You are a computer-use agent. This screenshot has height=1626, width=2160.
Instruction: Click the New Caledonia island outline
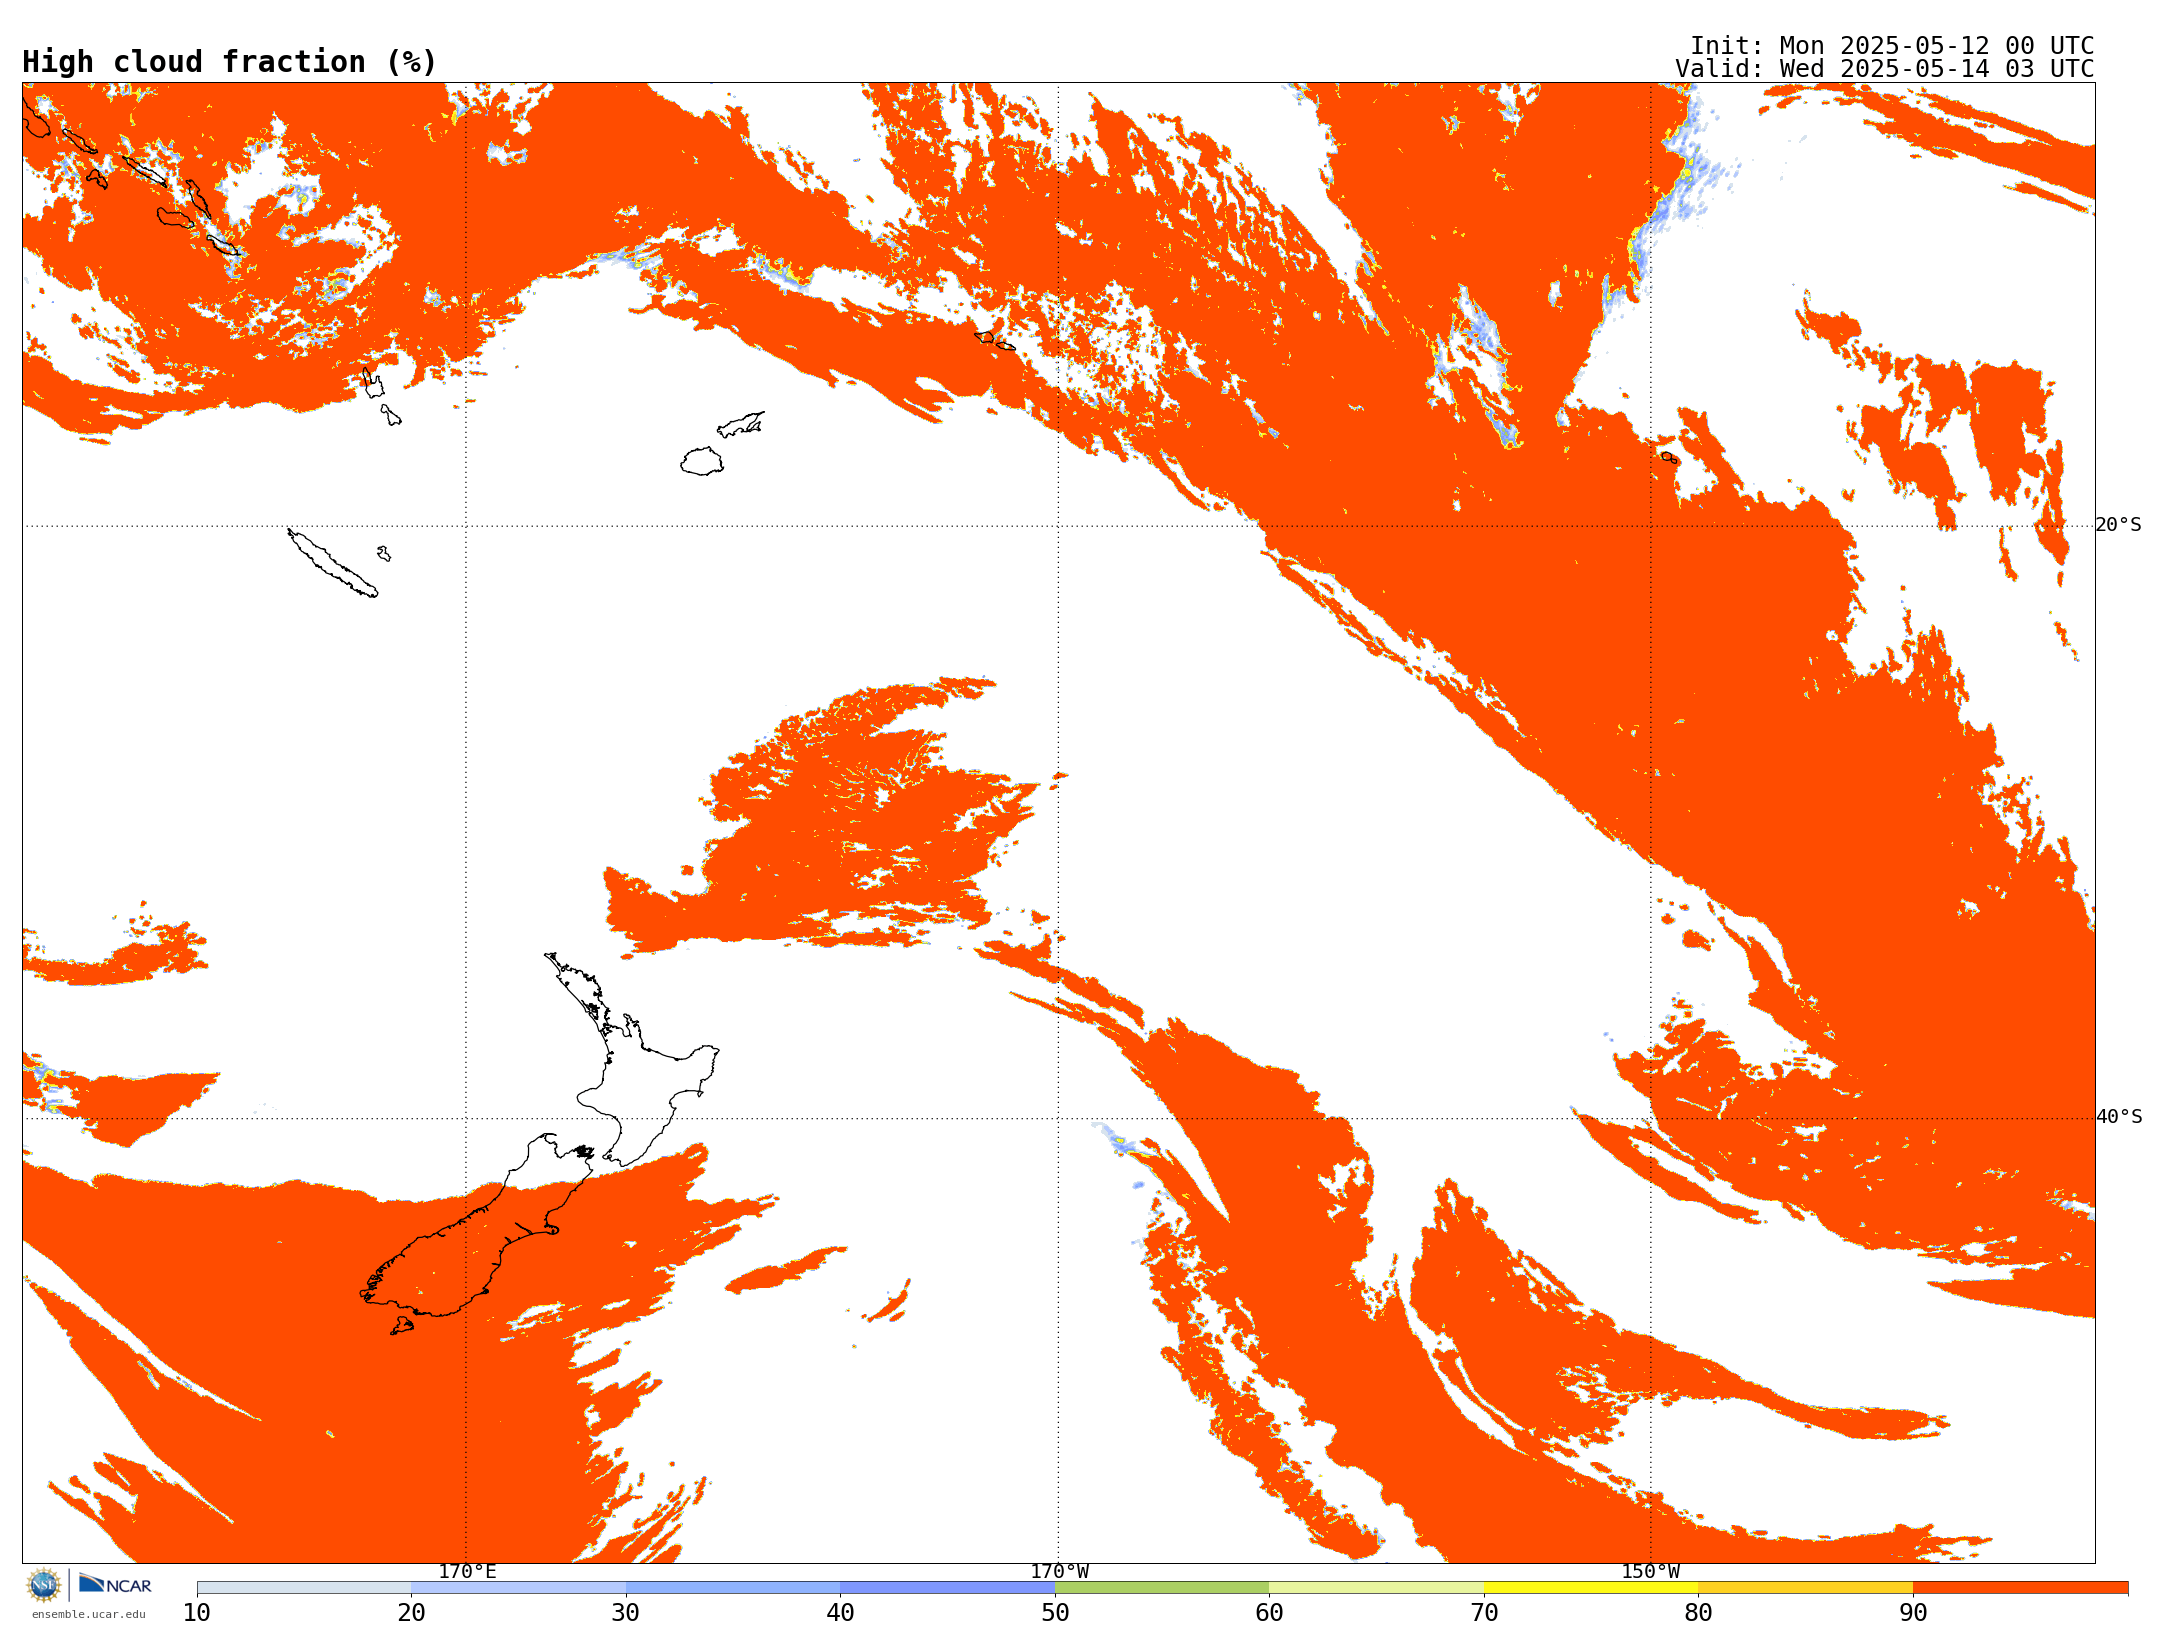[x=332, y=563]
